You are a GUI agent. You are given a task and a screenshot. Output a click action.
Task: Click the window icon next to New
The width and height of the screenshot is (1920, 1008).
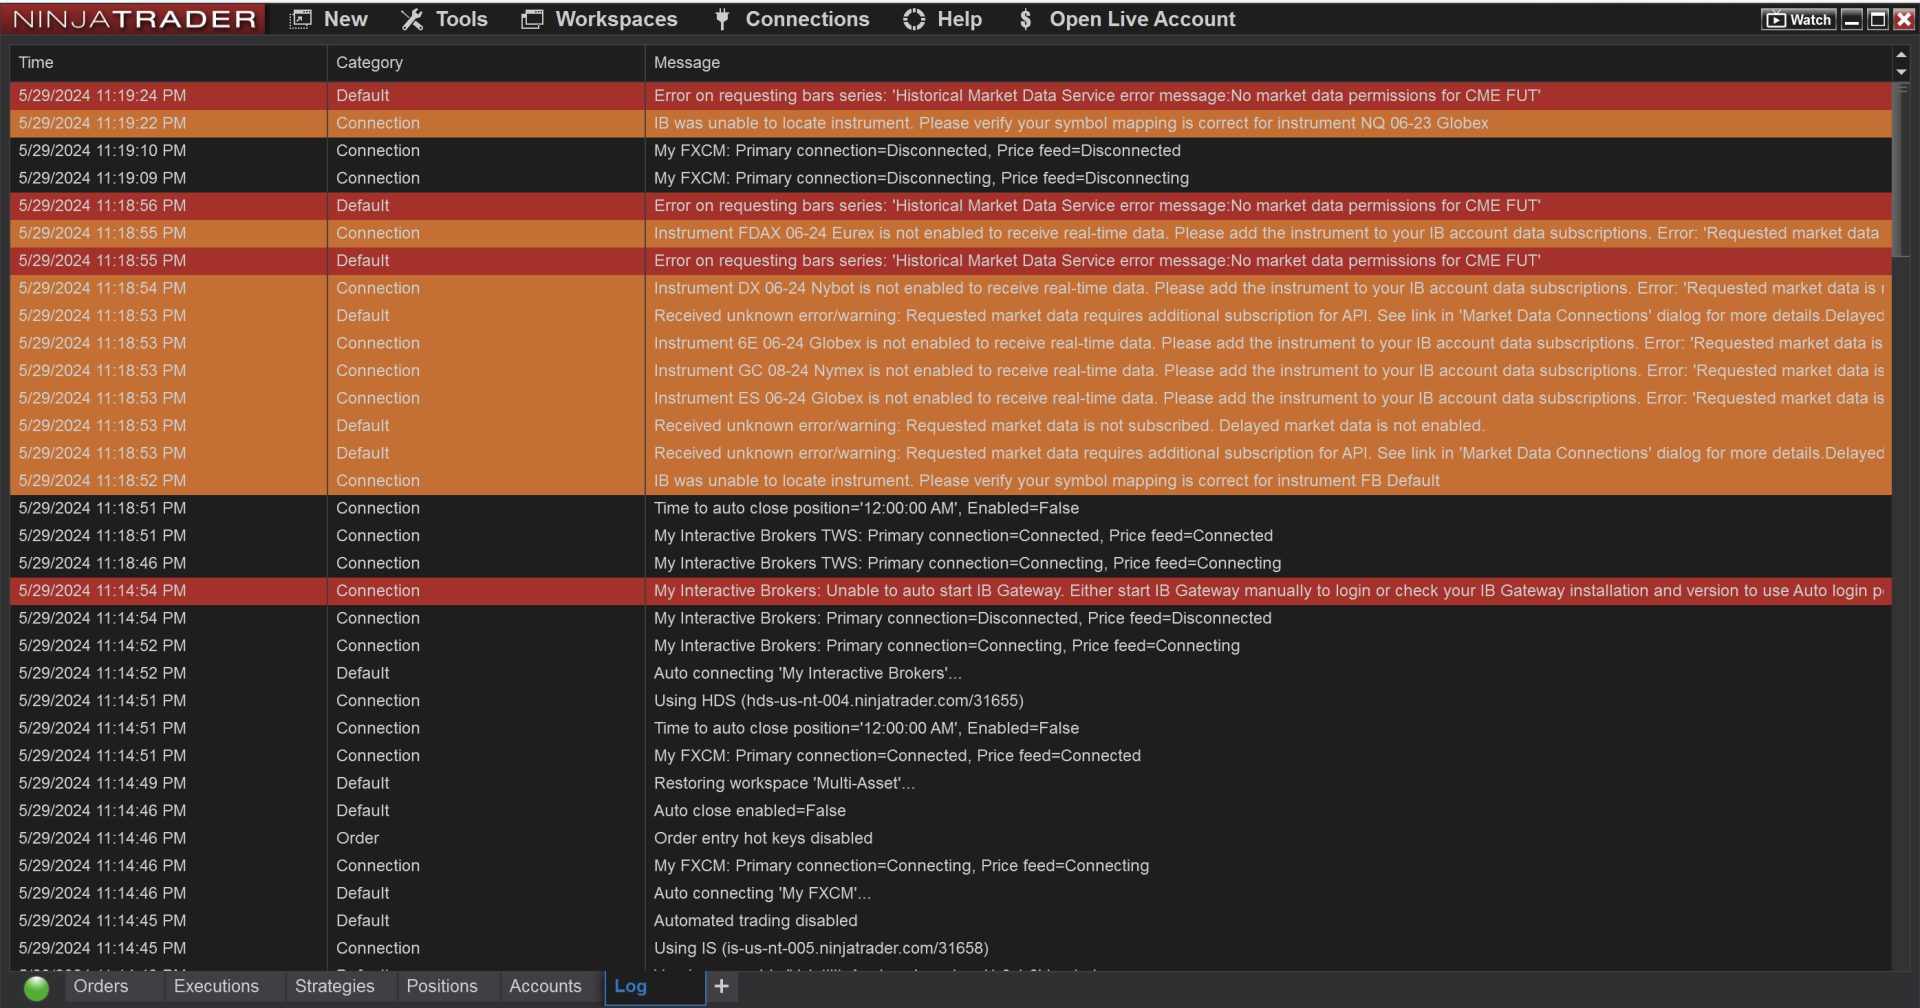(x=299, y=18)
